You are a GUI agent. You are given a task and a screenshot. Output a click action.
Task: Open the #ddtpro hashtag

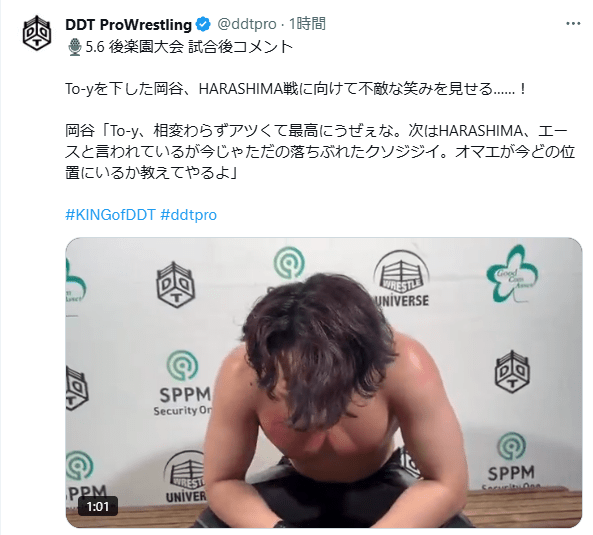coord(188,215)
